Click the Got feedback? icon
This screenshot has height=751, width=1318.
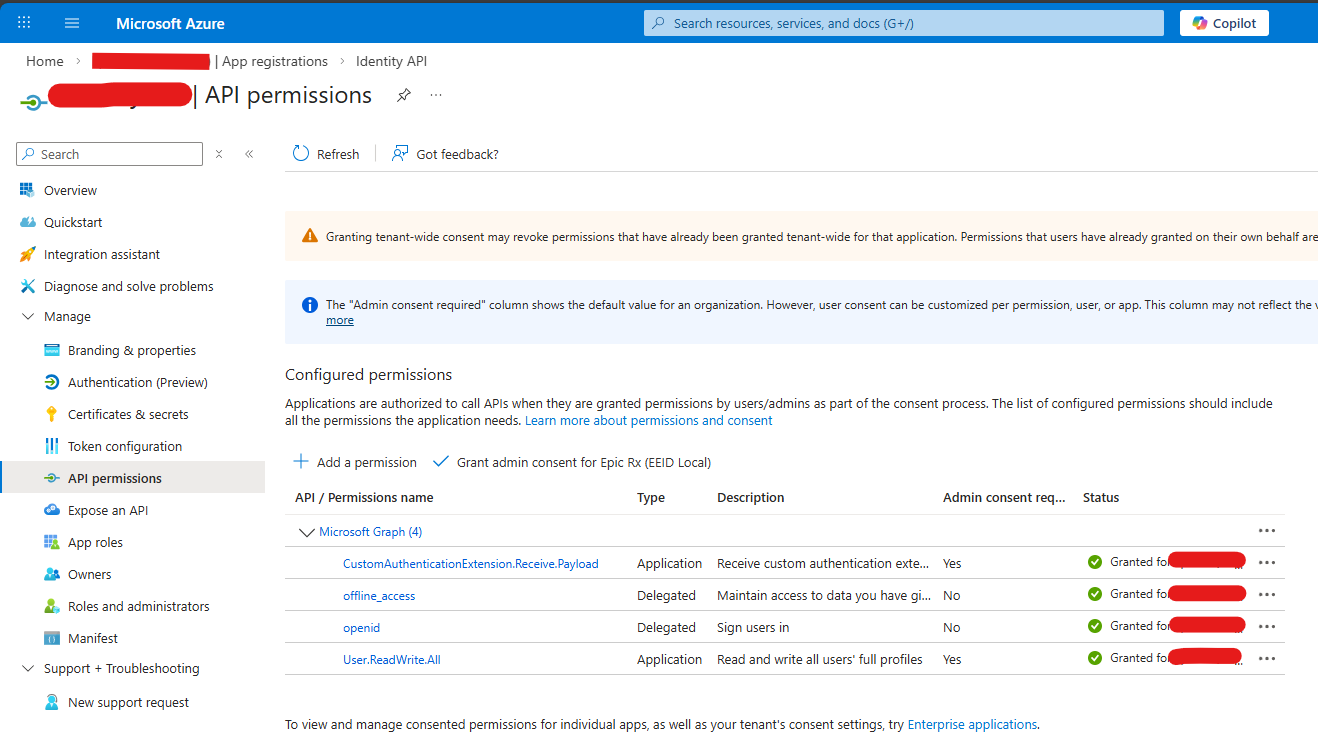[x=400, y=154]
